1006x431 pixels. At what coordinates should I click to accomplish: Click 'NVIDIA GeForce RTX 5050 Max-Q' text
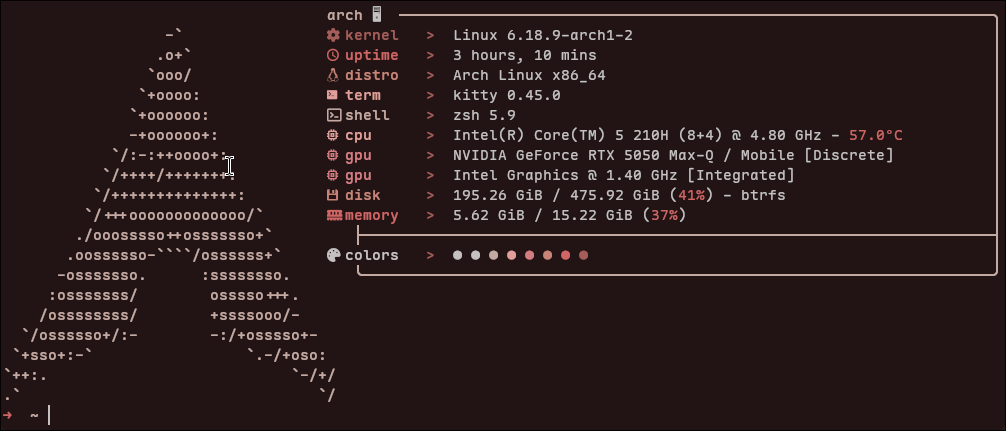click(588, 155)
